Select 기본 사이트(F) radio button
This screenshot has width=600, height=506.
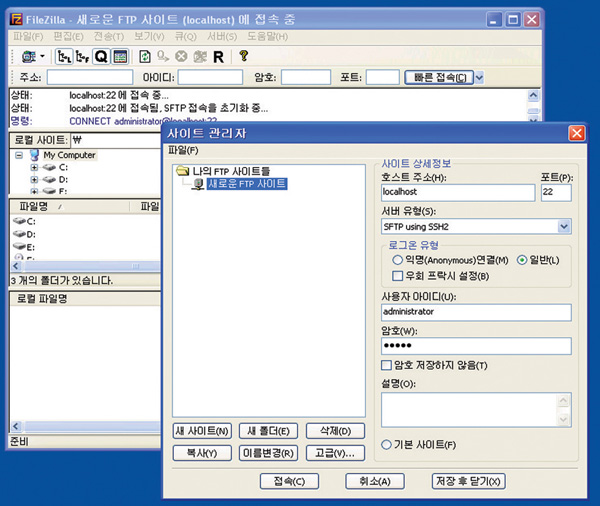(x=386, y=444)
